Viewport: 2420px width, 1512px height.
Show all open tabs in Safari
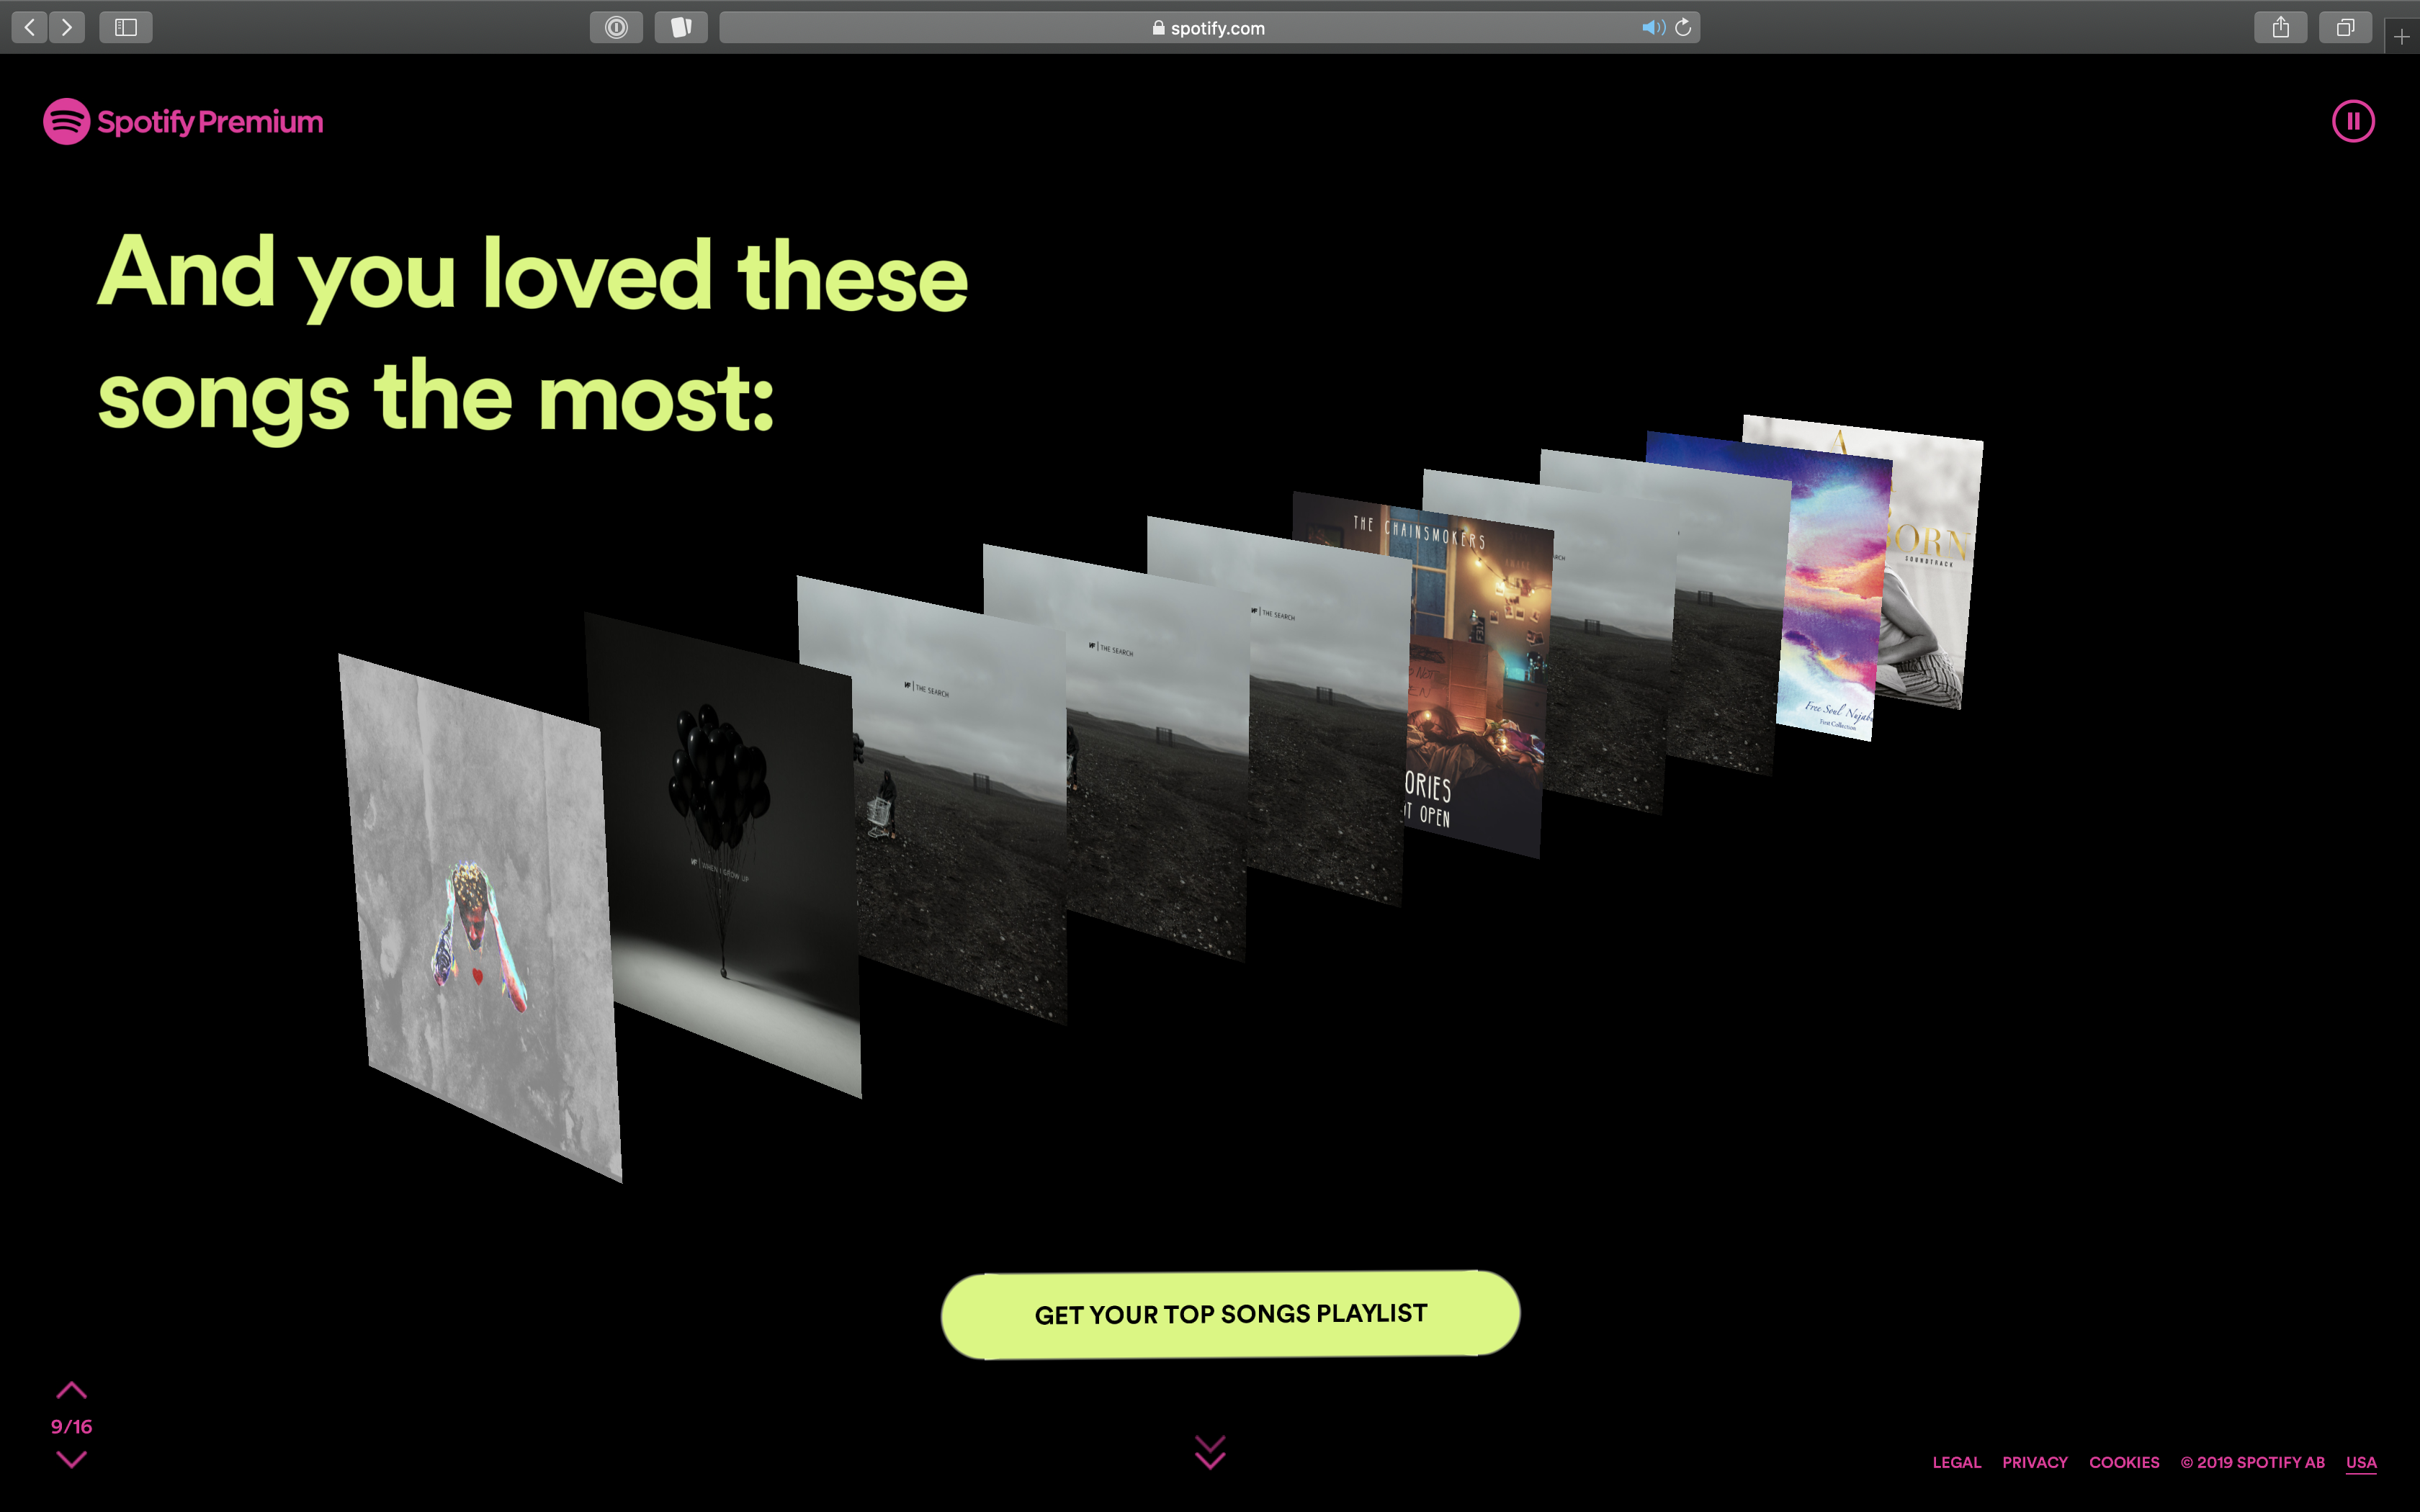click(2346, 27)
